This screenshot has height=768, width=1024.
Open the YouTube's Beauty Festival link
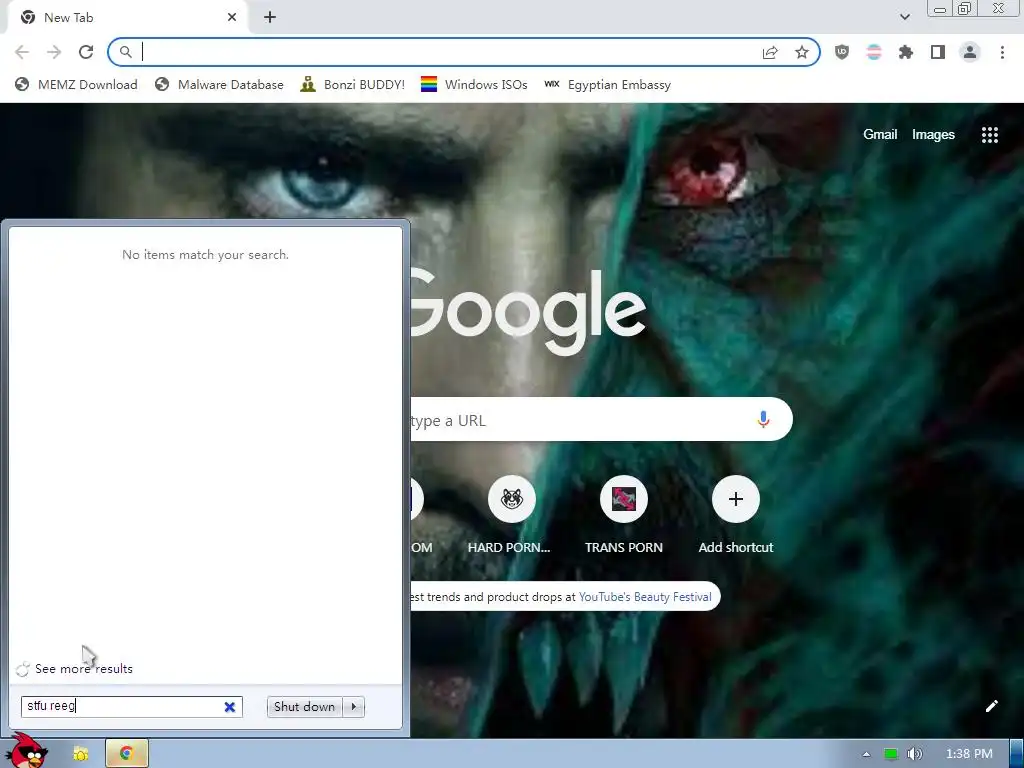645,597
